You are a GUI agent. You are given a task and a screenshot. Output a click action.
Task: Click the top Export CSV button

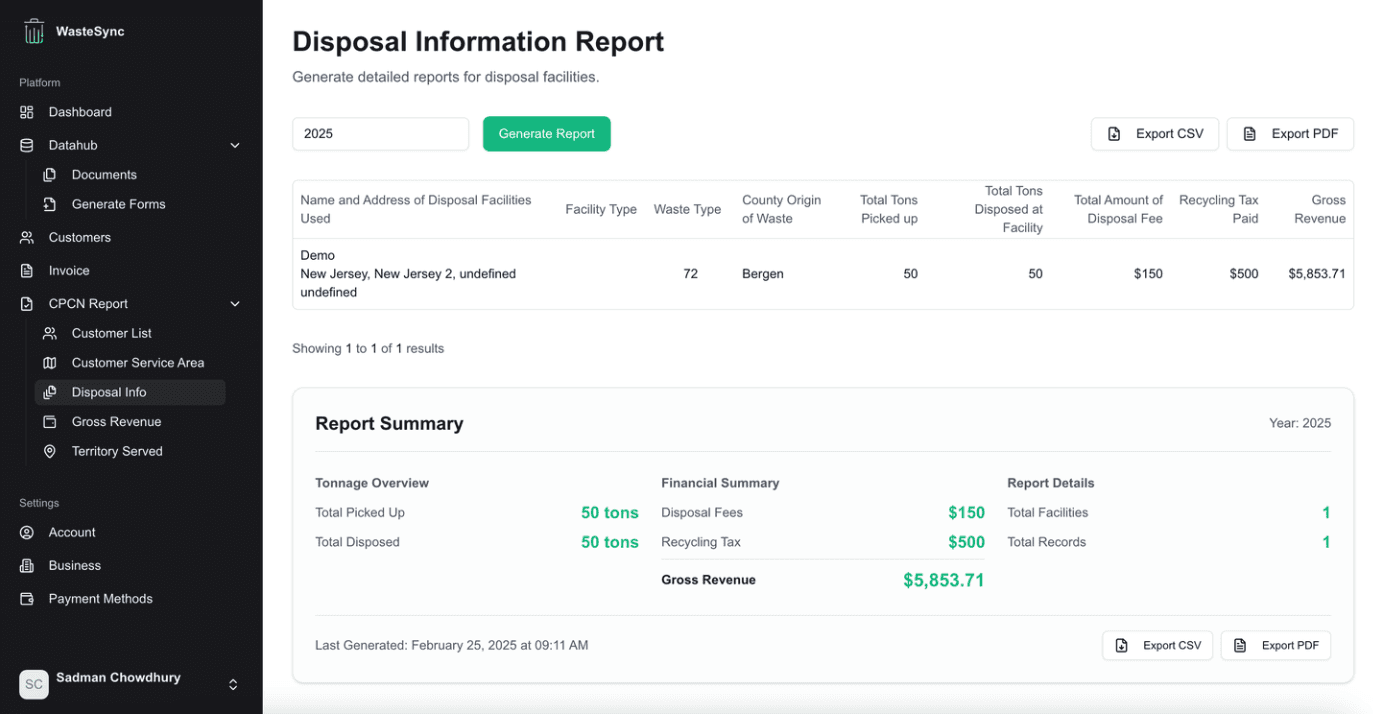click(x=1154, y=134)
